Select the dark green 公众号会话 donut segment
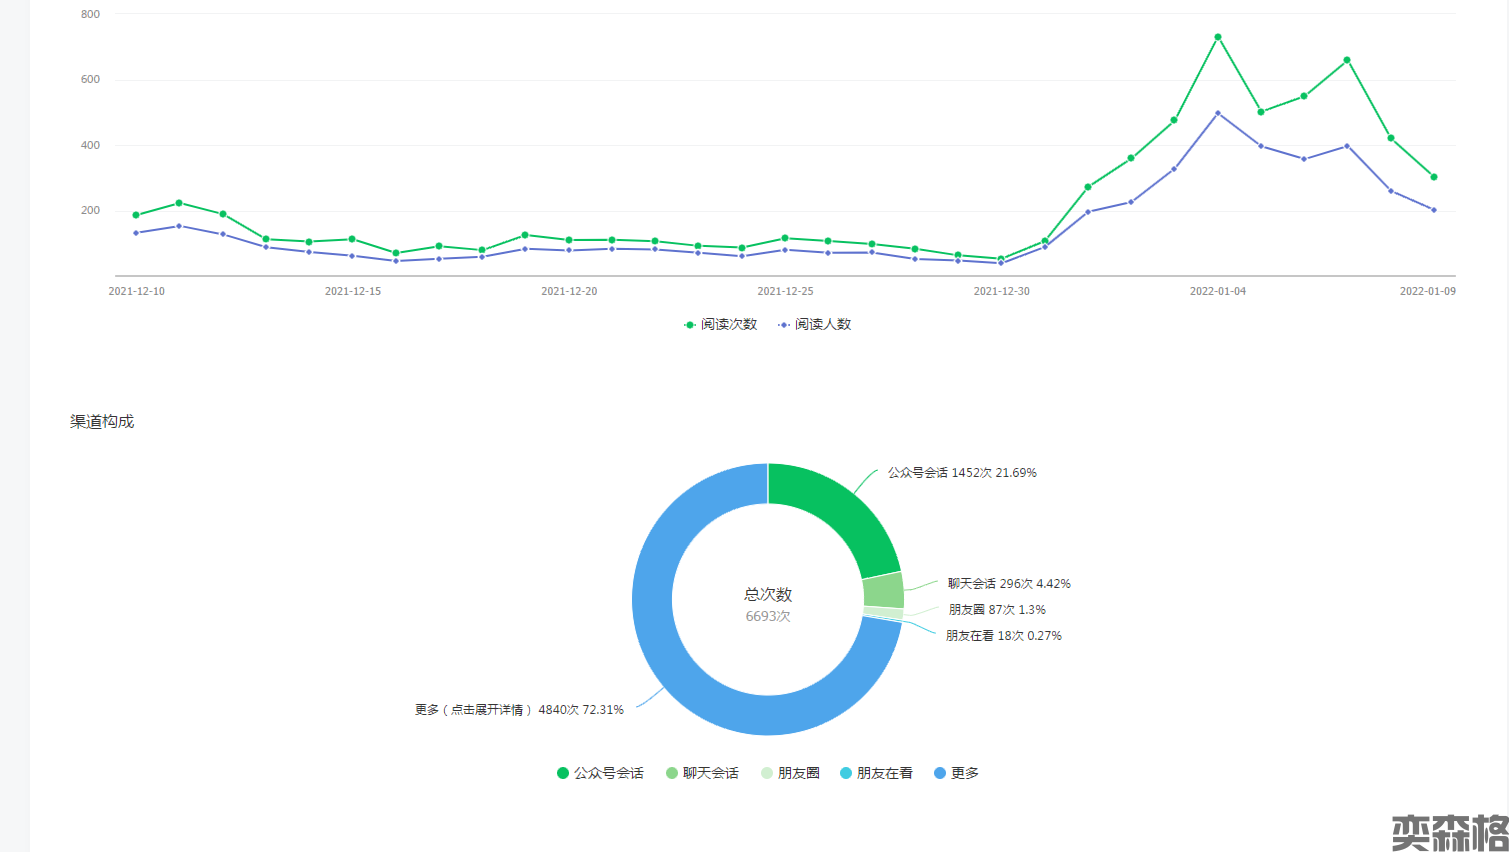The image size is (1509, 852). click(x=838, y=510)
